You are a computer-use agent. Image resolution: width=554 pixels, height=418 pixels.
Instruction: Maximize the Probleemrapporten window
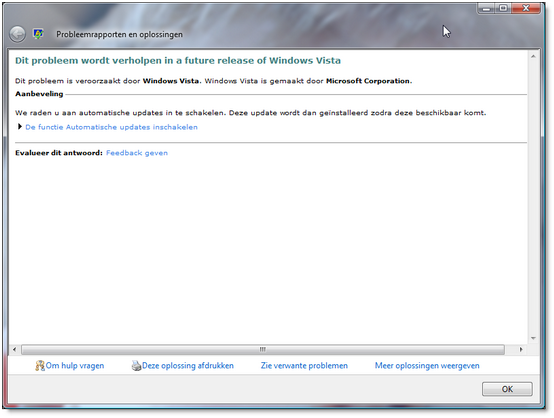[x=503, y=8]
